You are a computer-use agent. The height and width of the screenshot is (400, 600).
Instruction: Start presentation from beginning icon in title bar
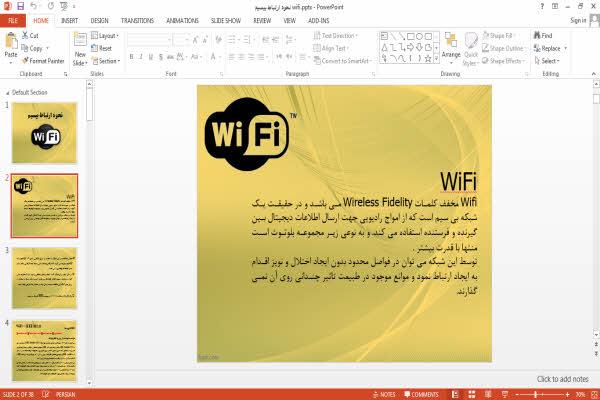(x=64, y=6)
